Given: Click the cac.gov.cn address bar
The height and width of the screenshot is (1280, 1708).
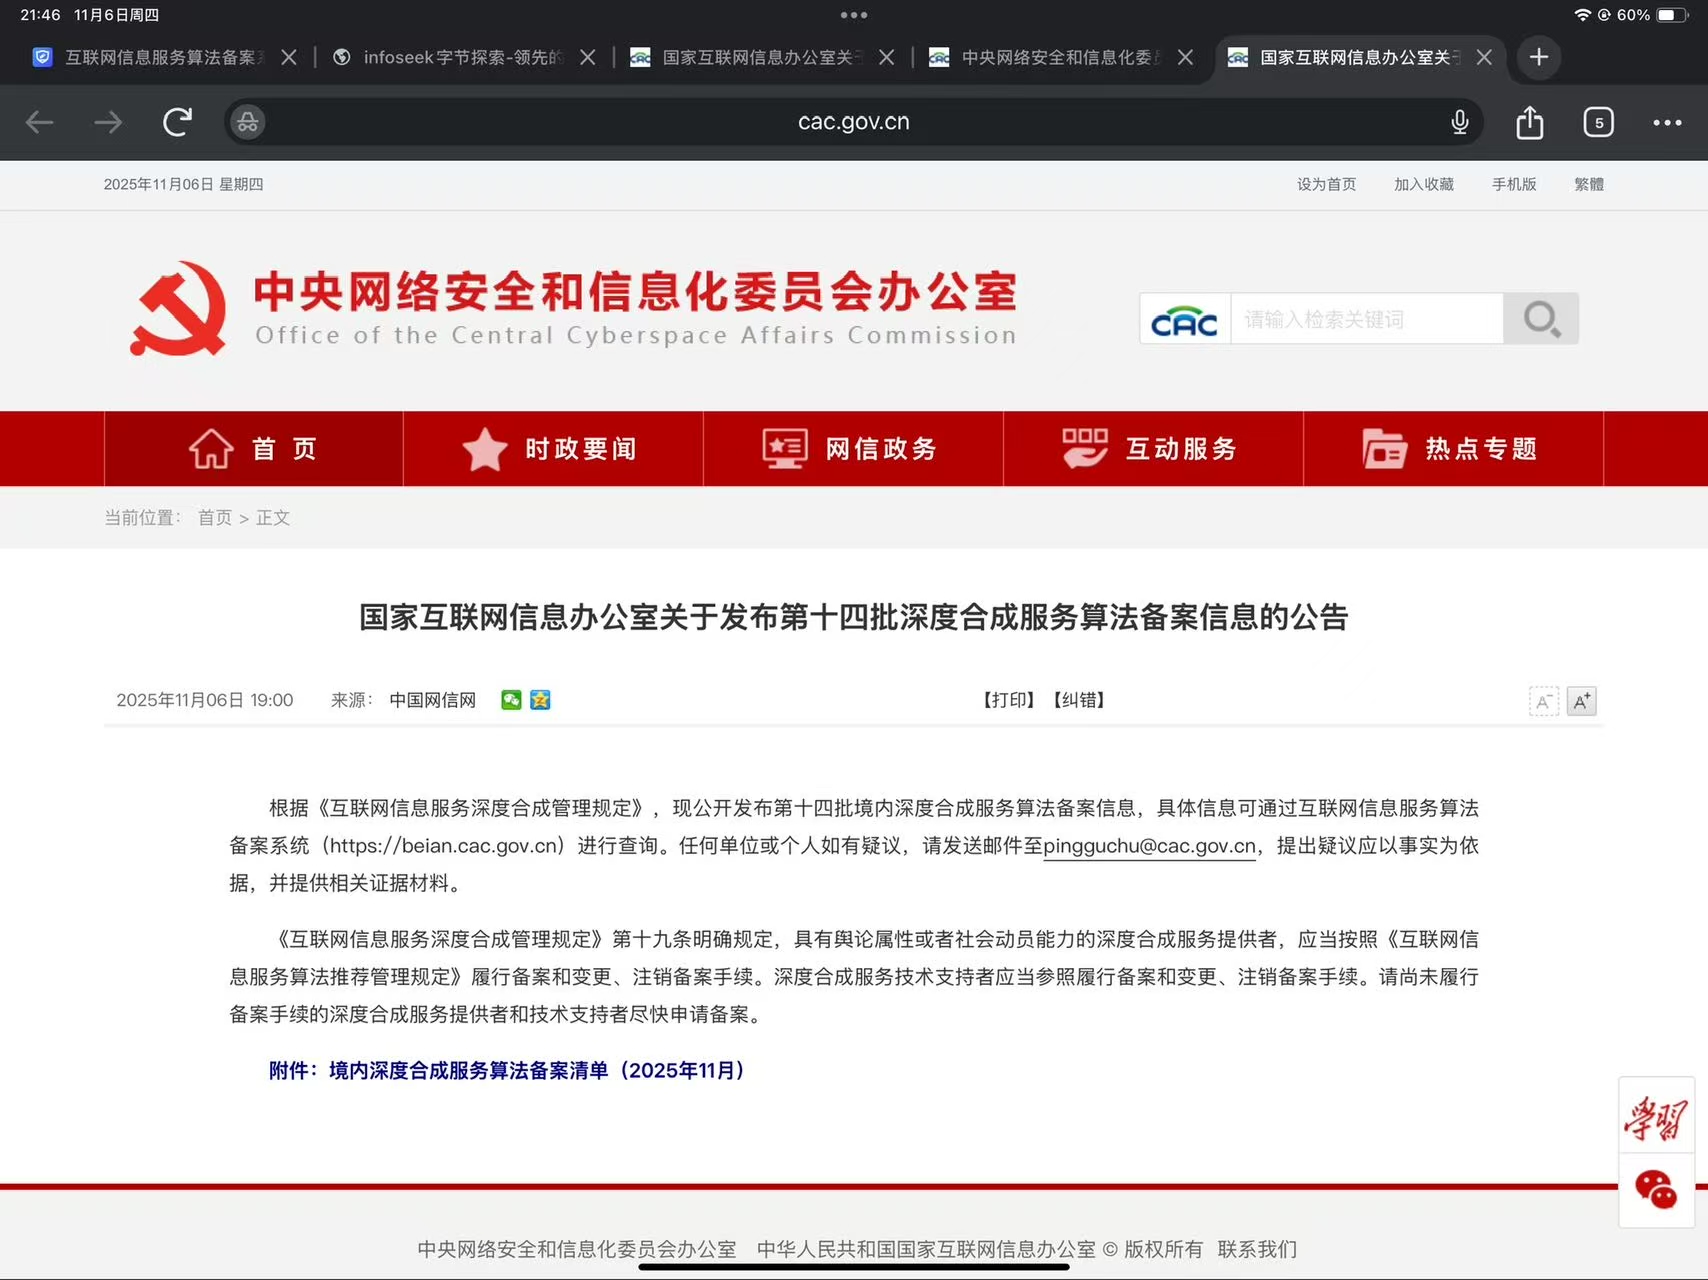Looking at the screenshot, I should (x=854, y=122).
